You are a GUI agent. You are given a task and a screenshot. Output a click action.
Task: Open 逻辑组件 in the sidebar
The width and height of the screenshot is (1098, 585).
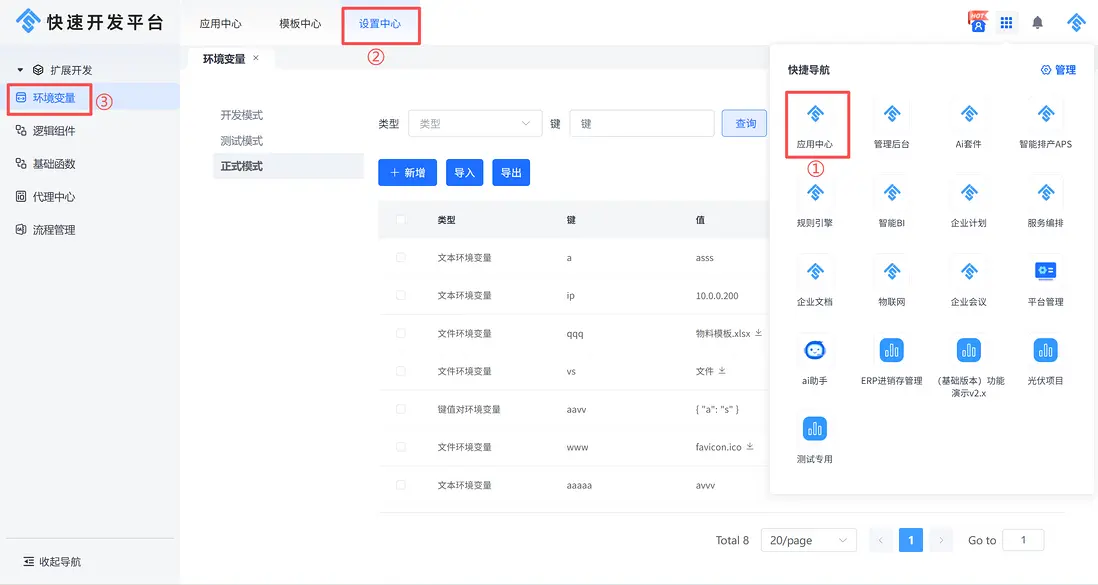click(54, 131)
